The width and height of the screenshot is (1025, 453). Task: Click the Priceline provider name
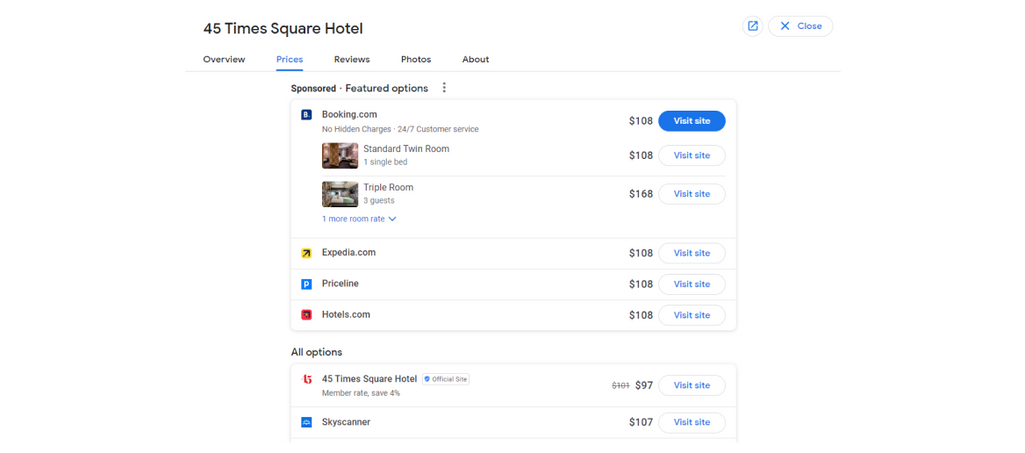pyautogui.click(x=340, y=284)
